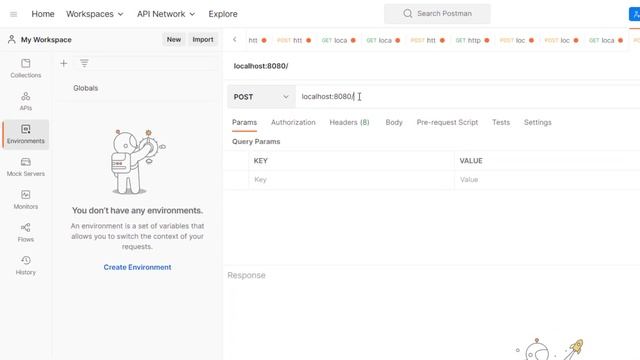This screenshot has height=360, width=640.
Task: Click the VALUE column header
Action: 471,161
